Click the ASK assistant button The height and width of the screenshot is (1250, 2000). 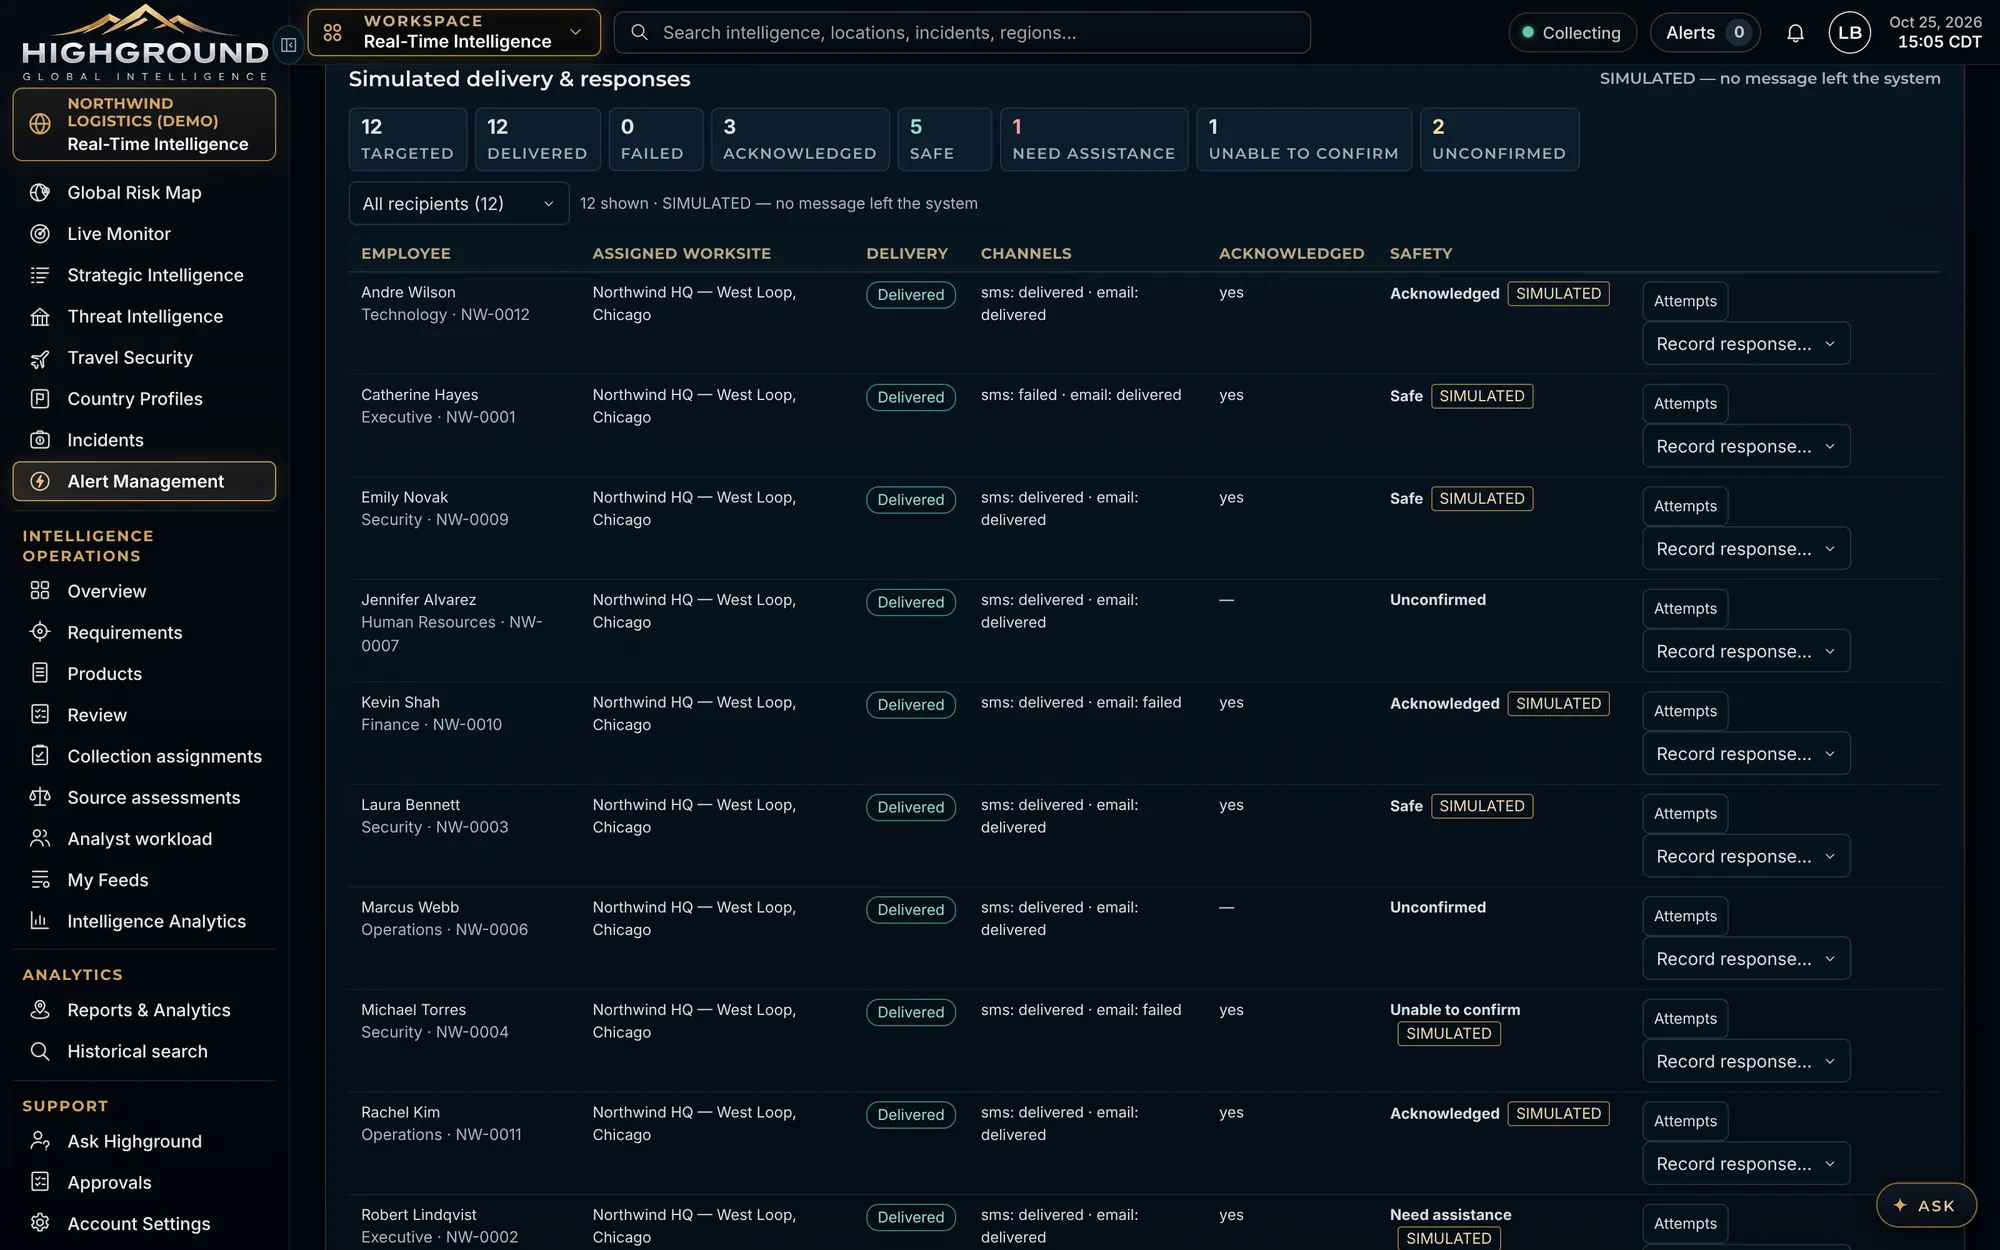click(1926, 1205)
